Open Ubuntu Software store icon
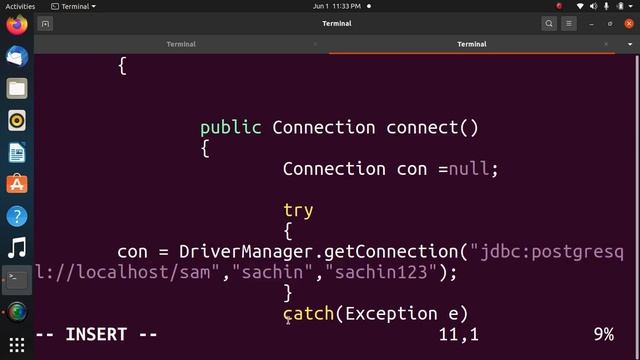 coord(17,184)
